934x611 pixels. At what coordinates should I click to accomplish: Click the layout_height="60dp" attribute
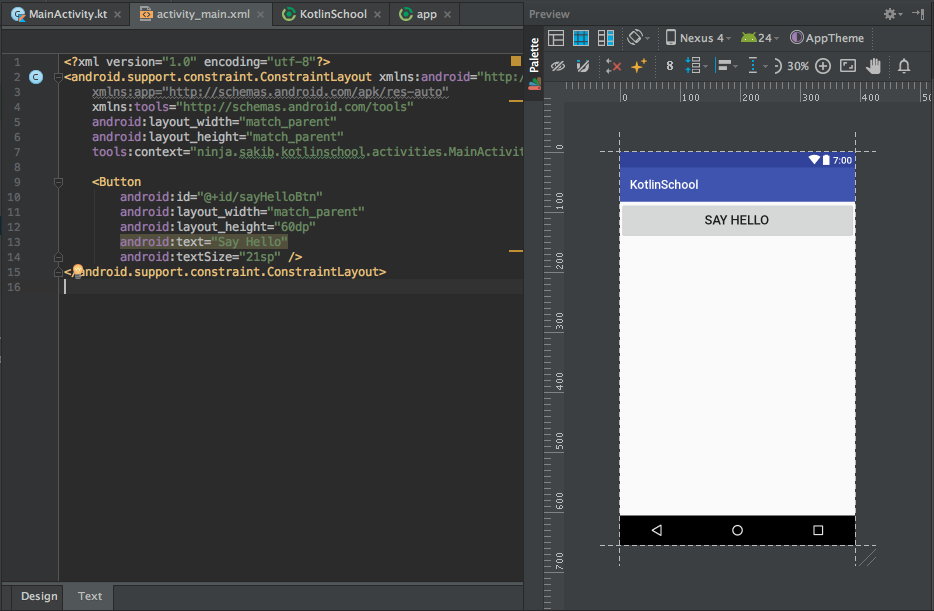click(217, 227)
